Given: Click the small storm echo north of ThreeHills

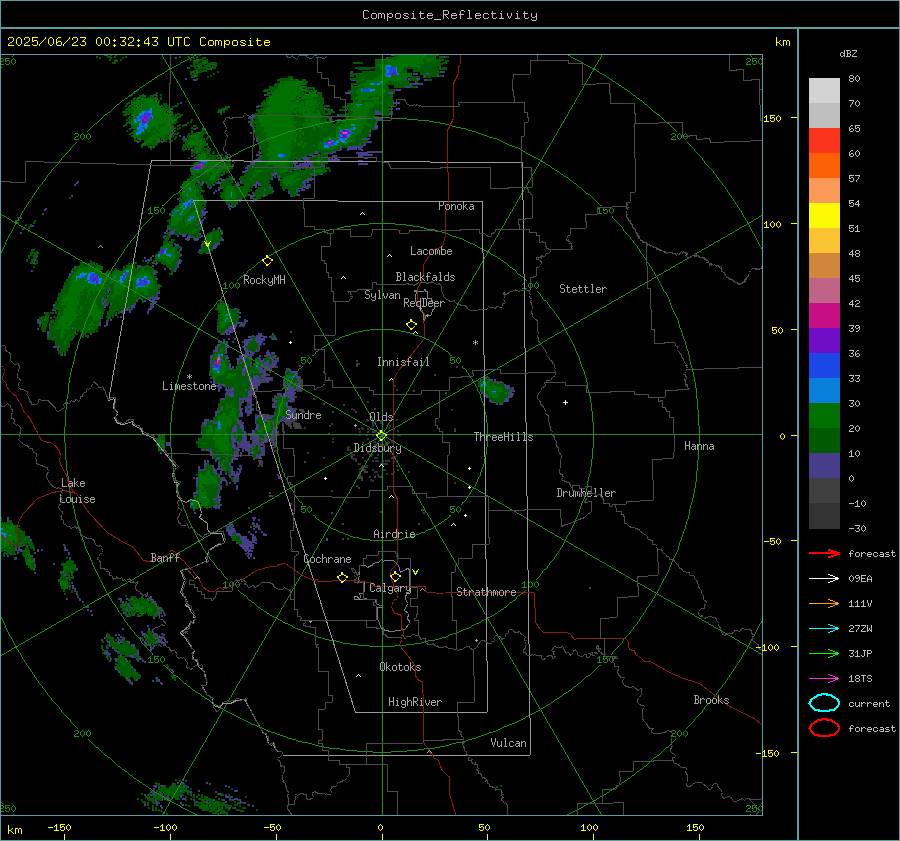Looking at the screenshot, I should [x=496, y=390].
